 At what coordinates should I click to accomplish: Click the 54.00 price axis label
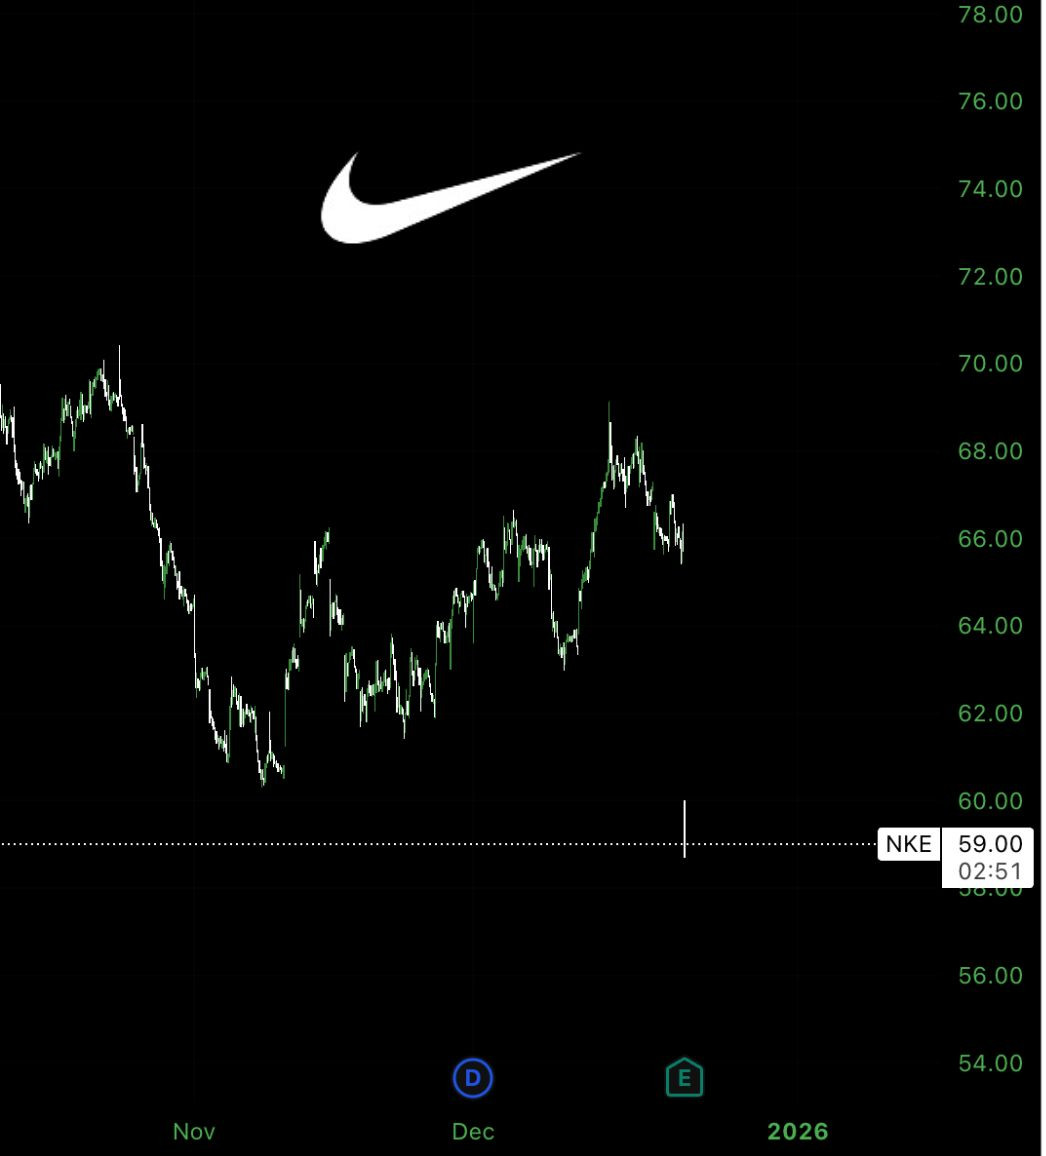(x=990, y=1063)
